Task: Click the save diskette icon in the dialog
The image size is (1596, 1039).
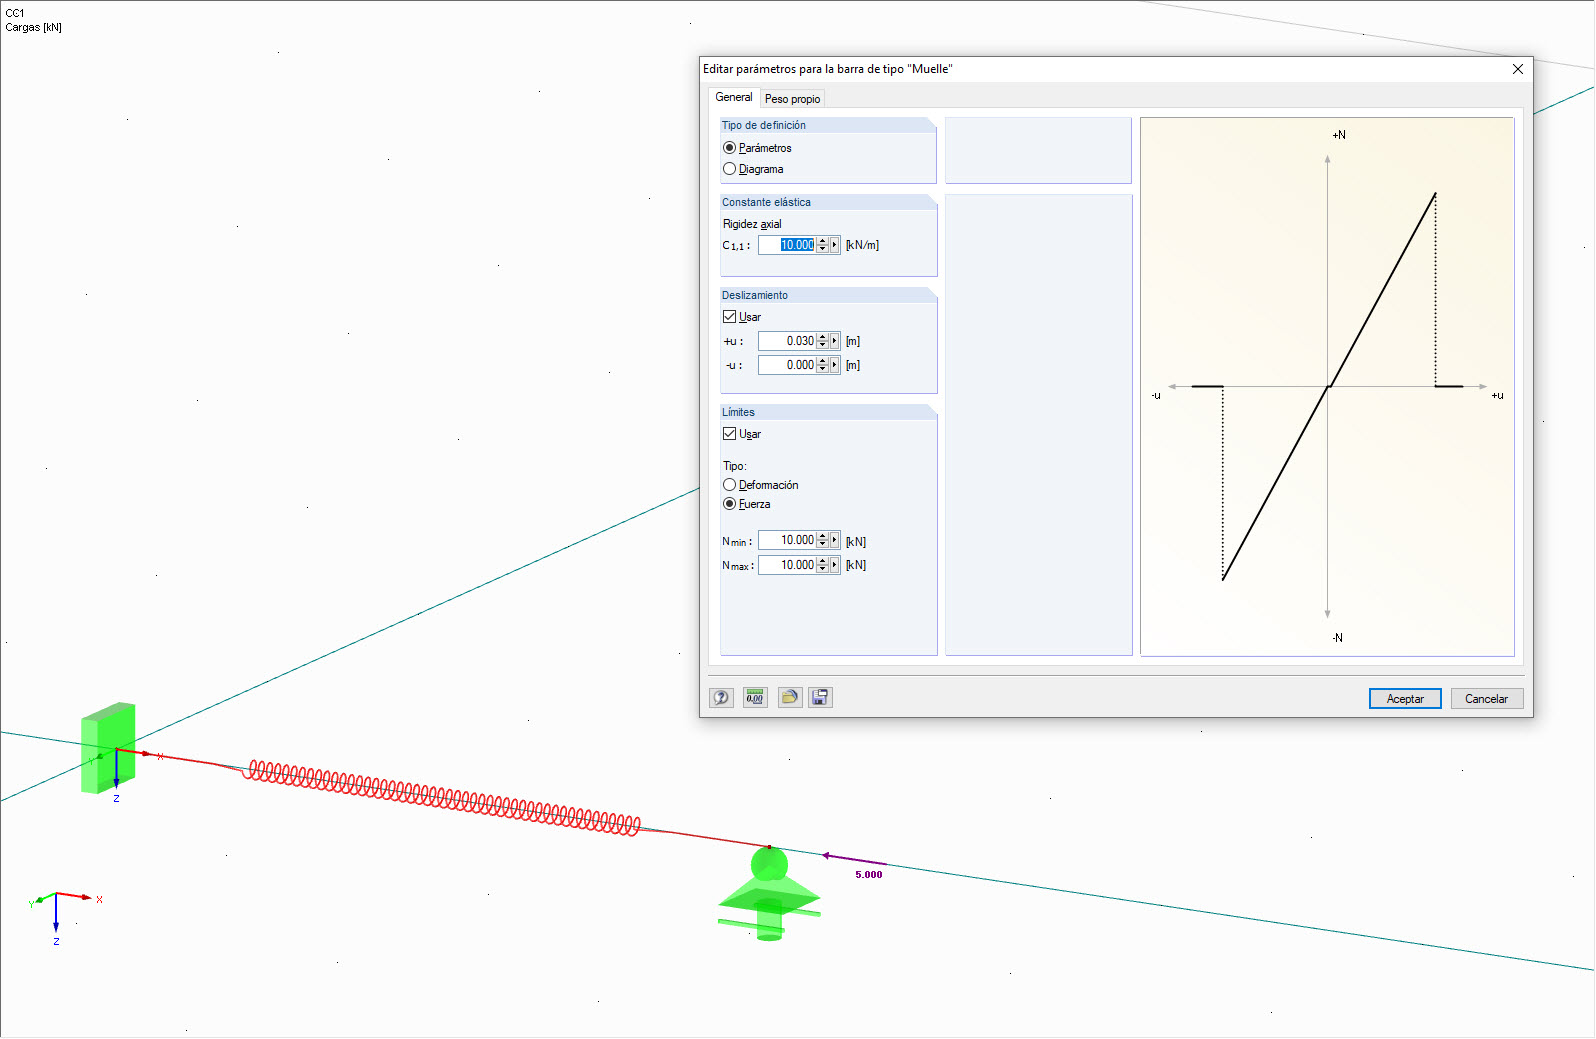Action: (821, 698)
